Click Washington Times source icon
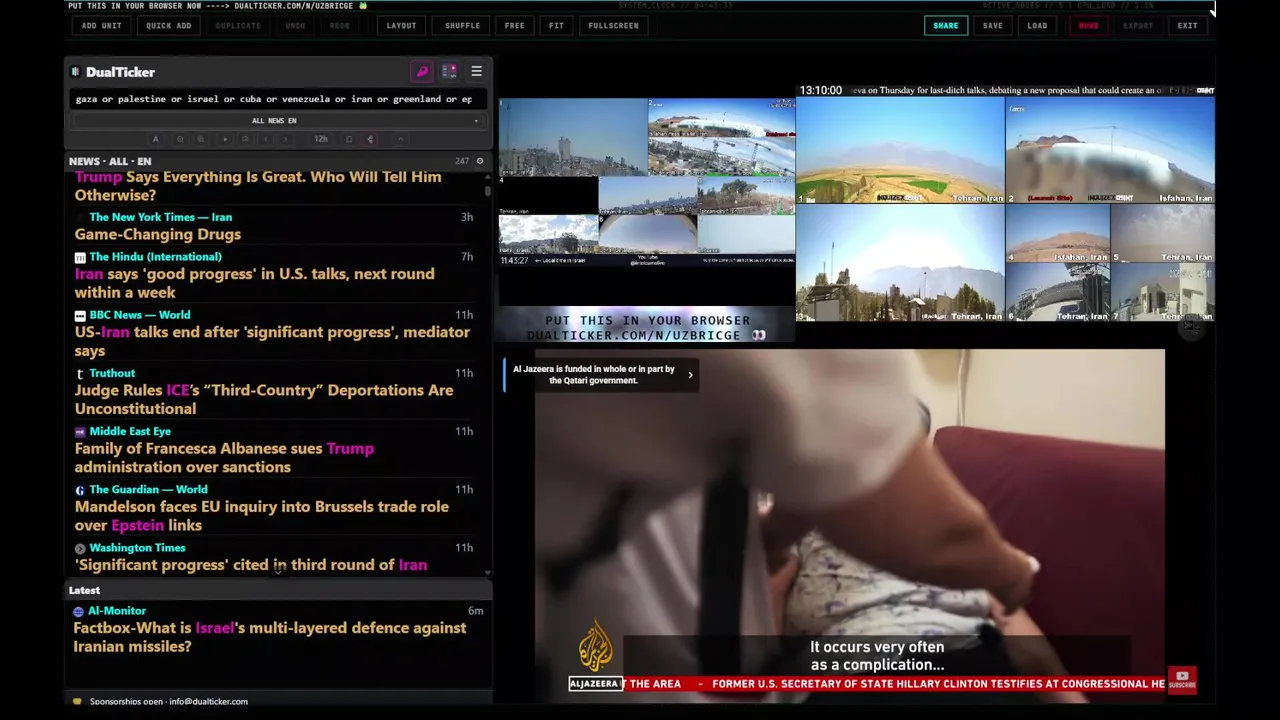The image size is (1280, 720). click(80, 548)
